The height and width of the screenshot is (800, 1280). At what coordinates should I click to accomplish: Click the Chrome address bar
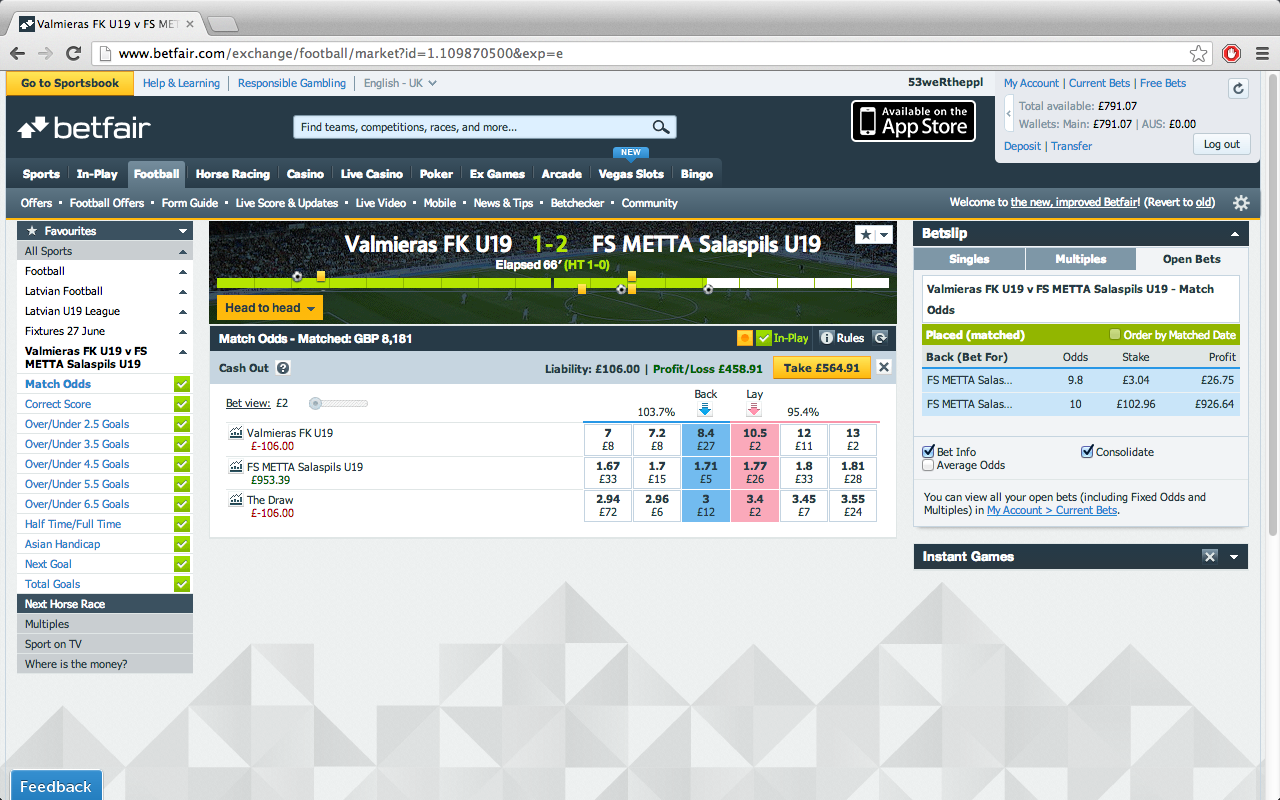click(x=640, y=53)
